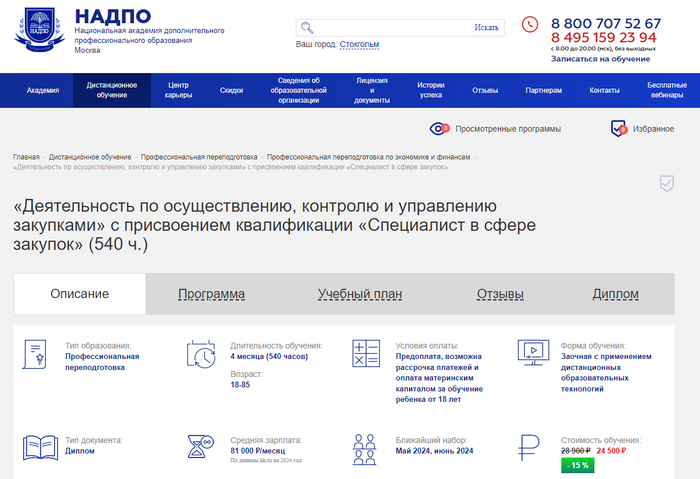Click the calendar clock duration icon
This screenshot has height=479, width=700.
201,354
